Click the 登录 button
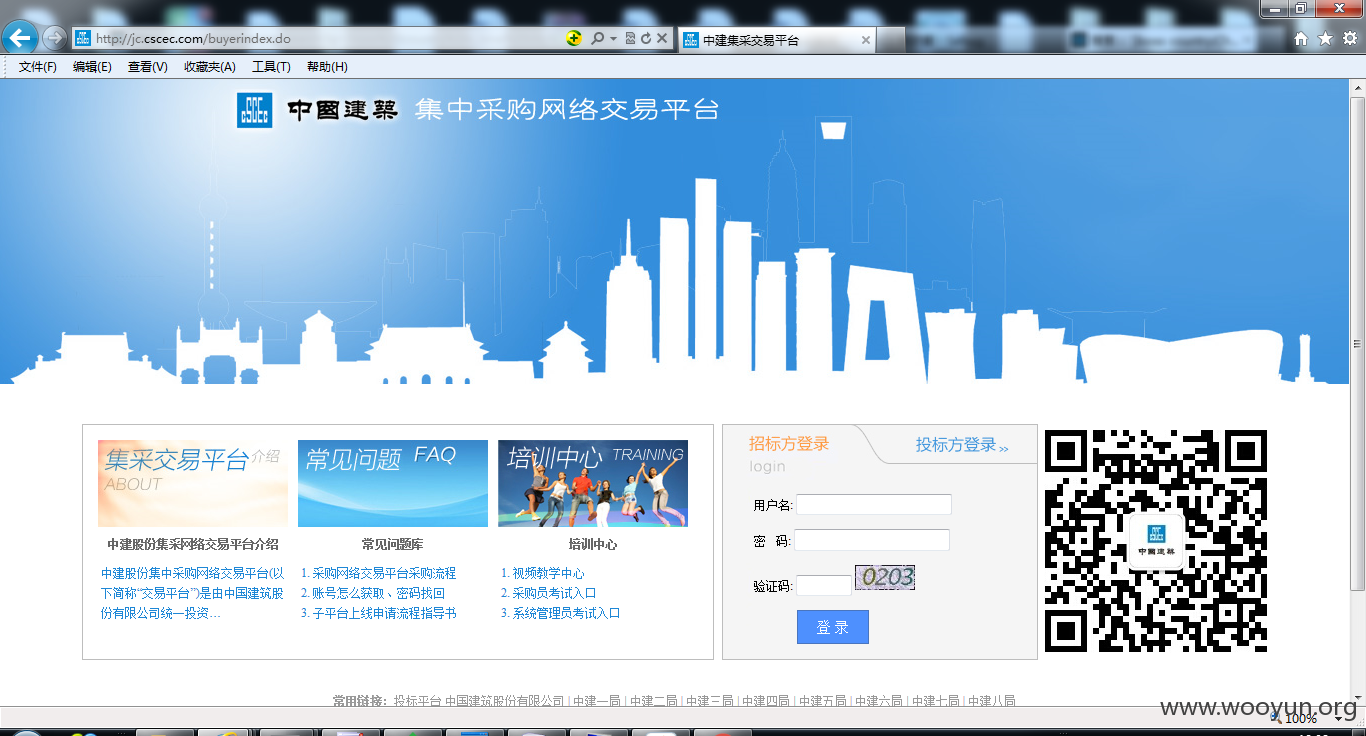 tap(833, 627)
